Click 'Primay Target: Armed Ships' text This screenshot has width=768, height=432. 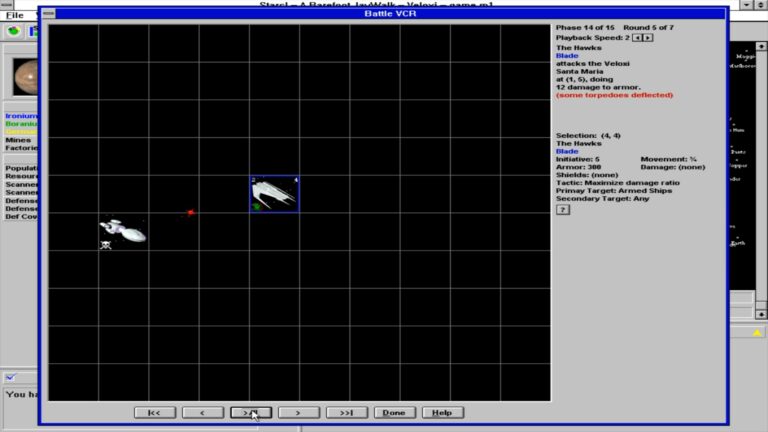[614, 191]
